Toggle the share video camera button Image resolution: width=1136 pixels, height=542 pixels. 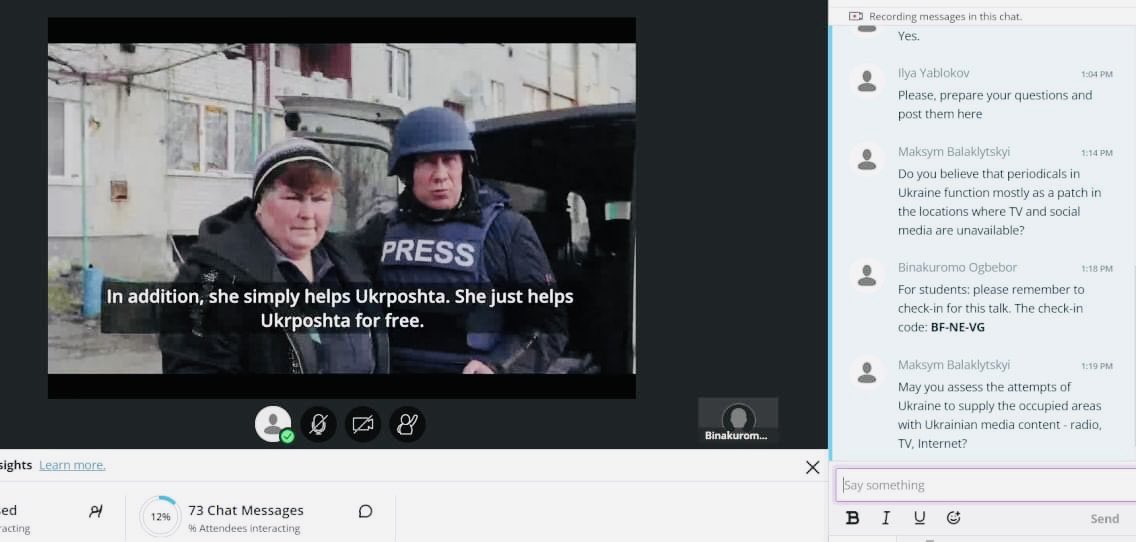tap(362, 425)
